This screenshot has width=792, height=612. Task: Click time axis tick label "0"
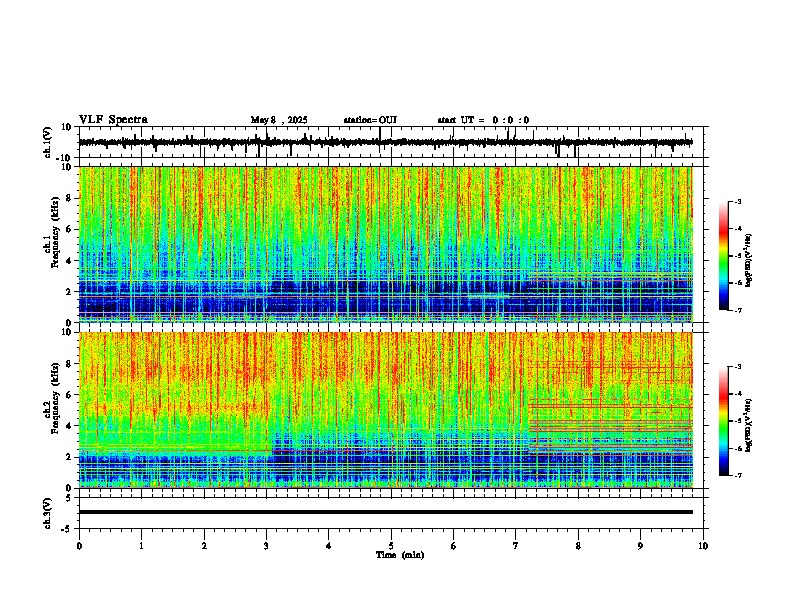79,546
